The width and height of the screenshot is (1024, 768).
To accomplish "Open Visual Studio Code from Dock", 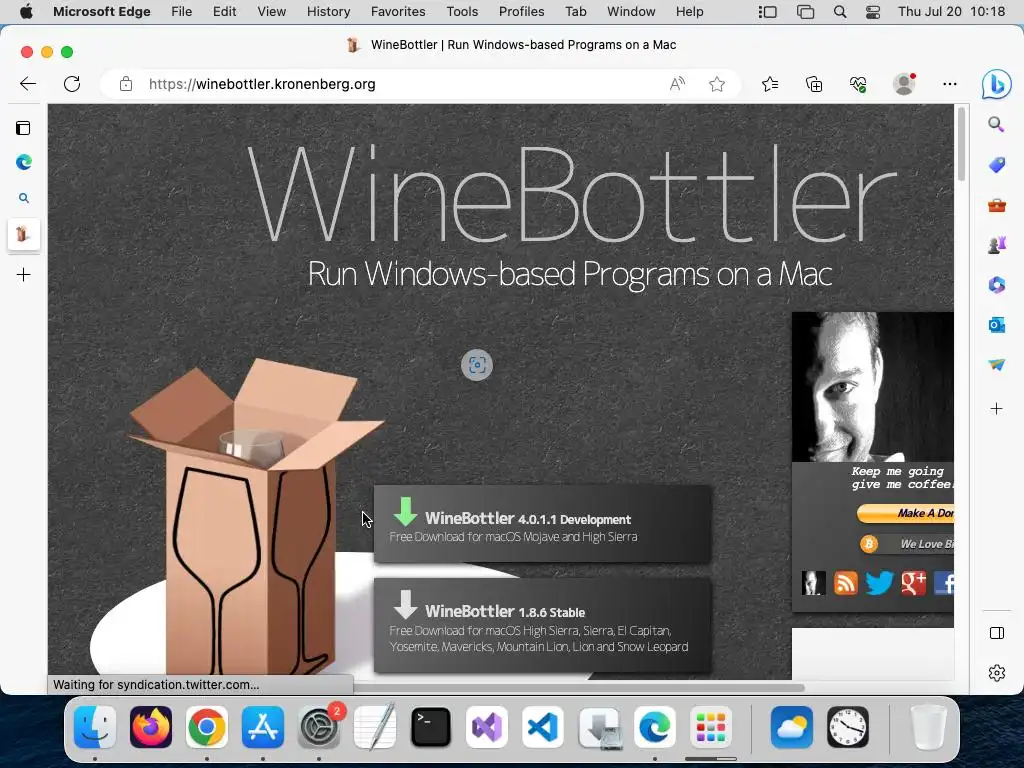I will pyautogui.click(x=543, y=727).
